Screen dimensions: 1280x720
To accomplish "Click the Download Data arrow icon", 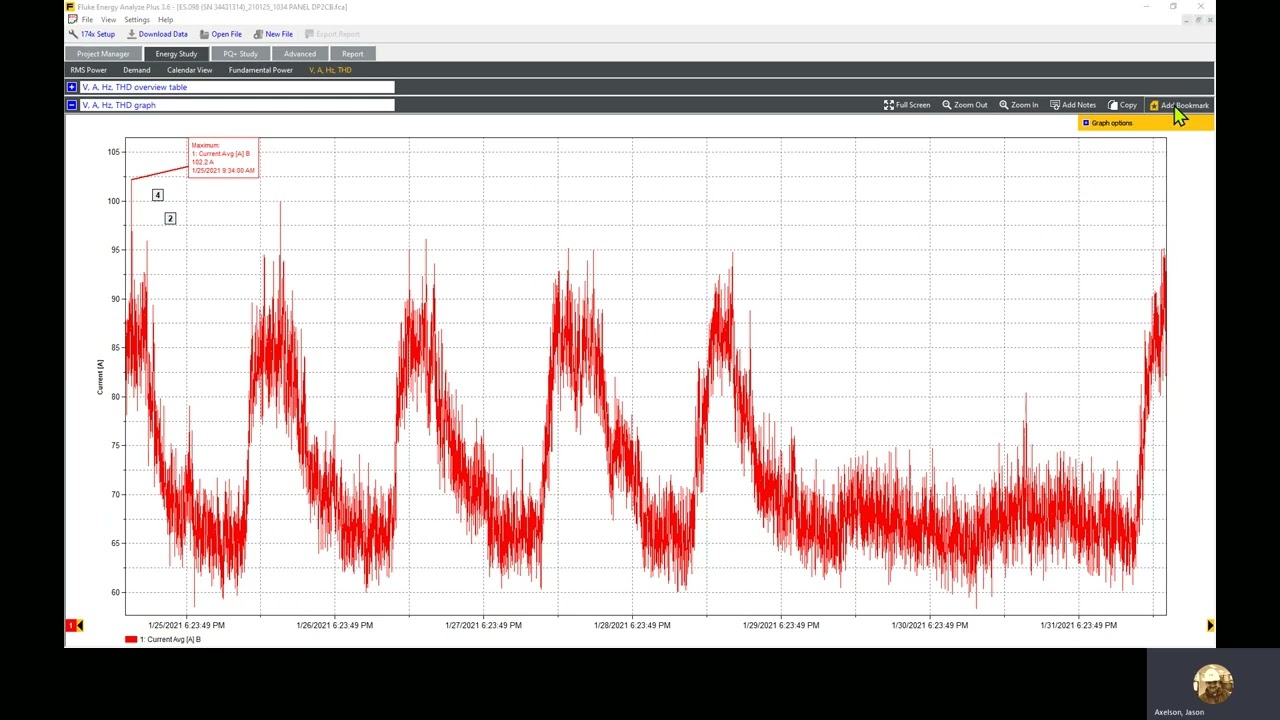I will click(x=131, y=34).
